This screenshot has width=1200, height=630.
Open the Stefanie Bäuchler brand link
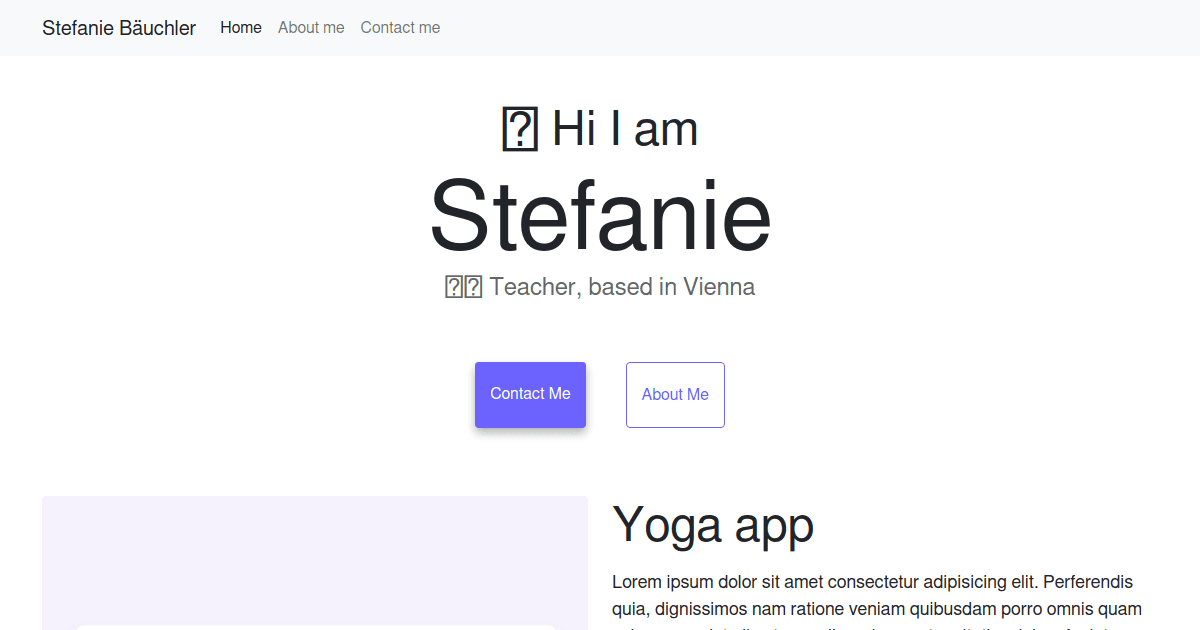coord(119,28)
